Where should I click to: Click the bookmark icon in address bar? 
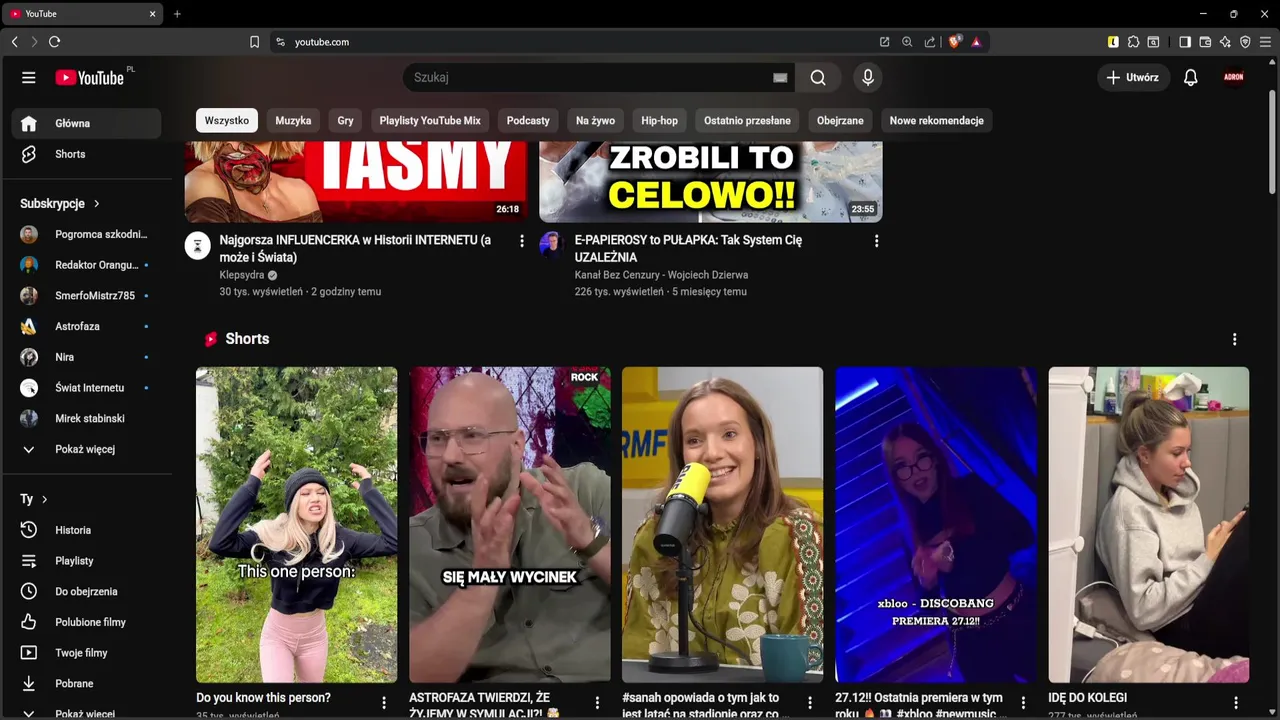(254, 42)
